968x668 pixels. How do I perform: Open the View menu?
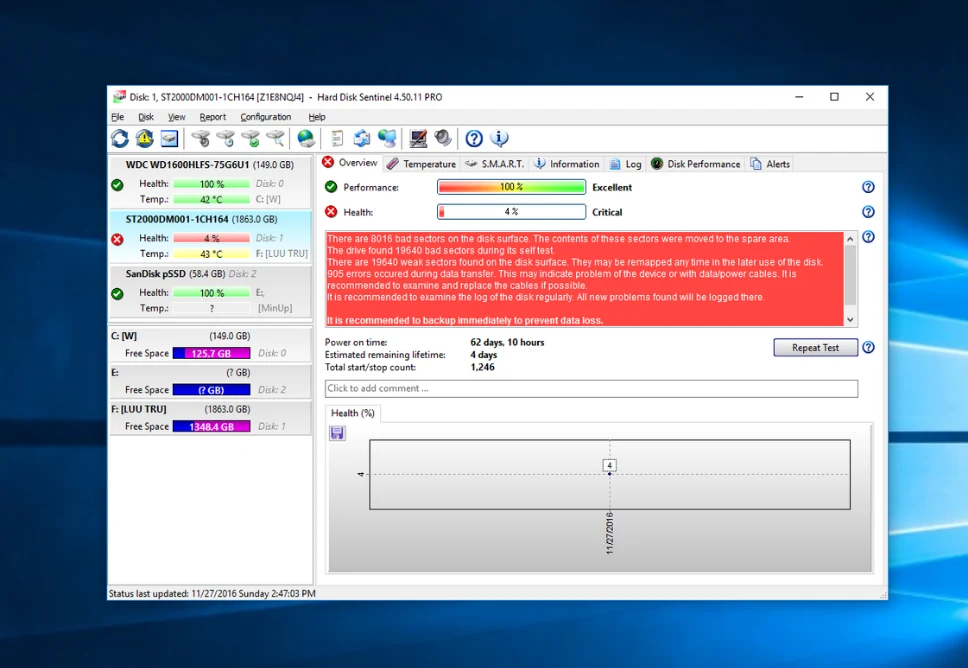(177, 117)
